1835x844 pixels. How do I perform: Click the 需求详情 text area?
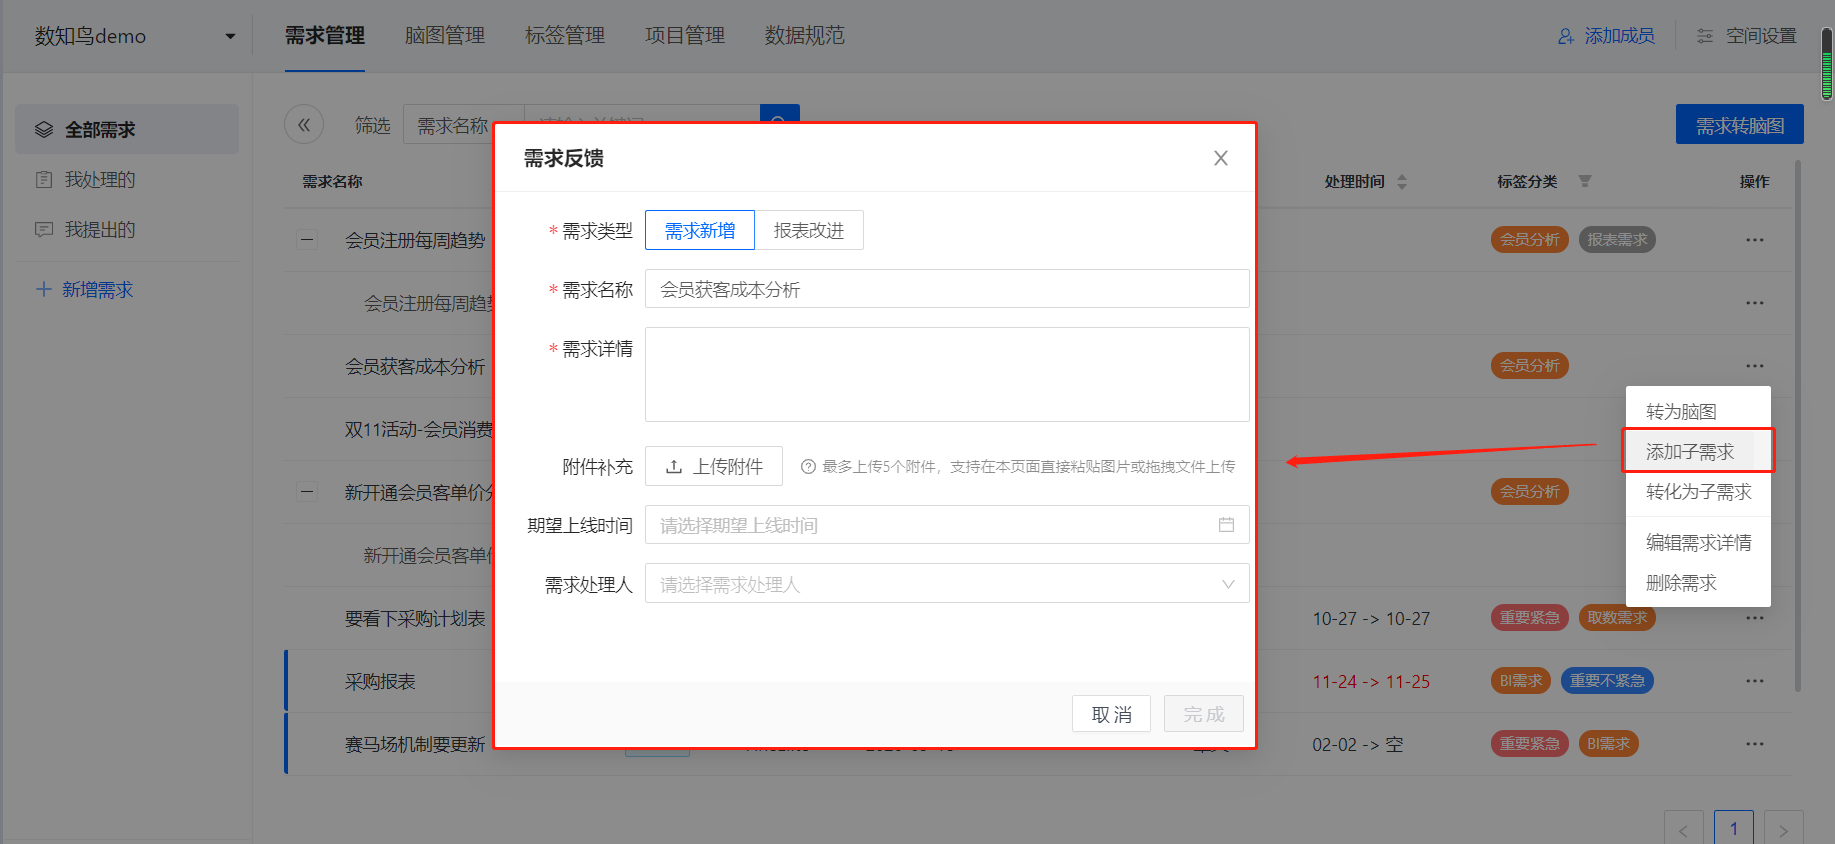coord(946,374)
